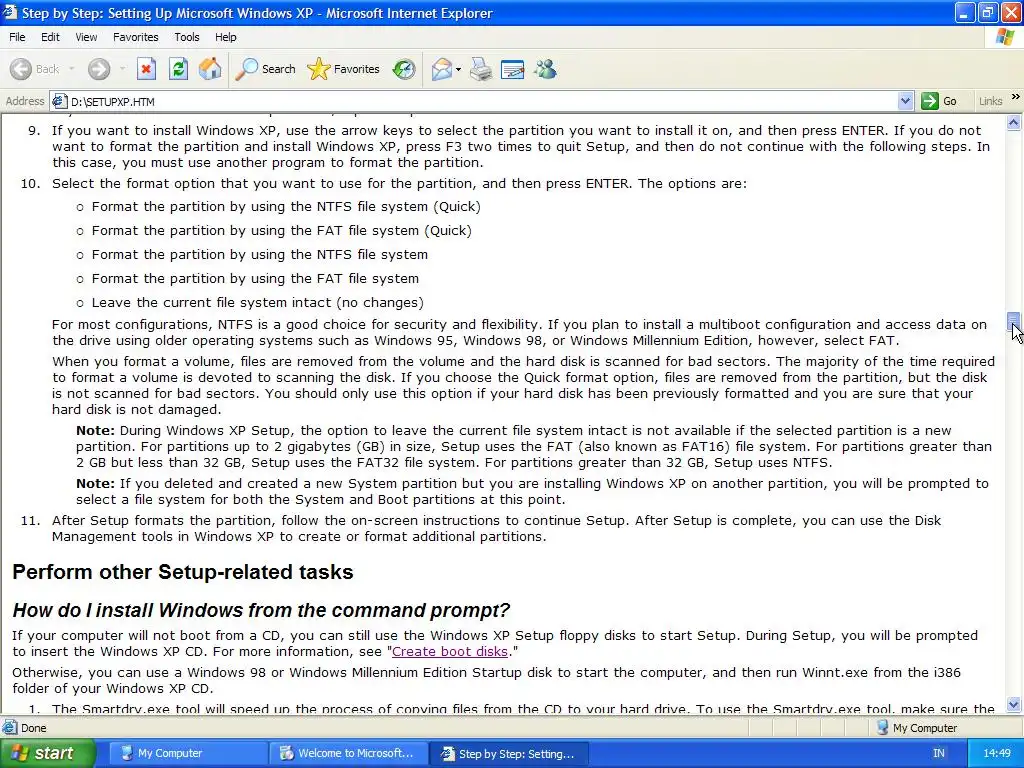The image size is (1024, 768).
Task: Click 'Leave the current file system intact (no changes)'
Action: tap(257, 302)
